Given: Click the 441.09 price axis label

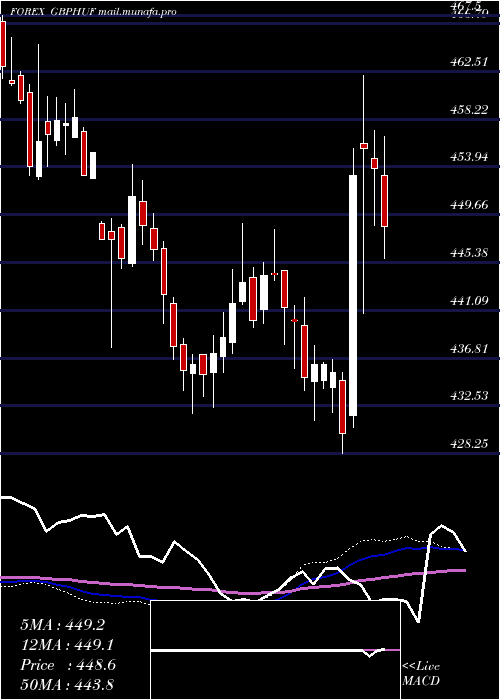Looking at the screenshot, I should (468, 301).
